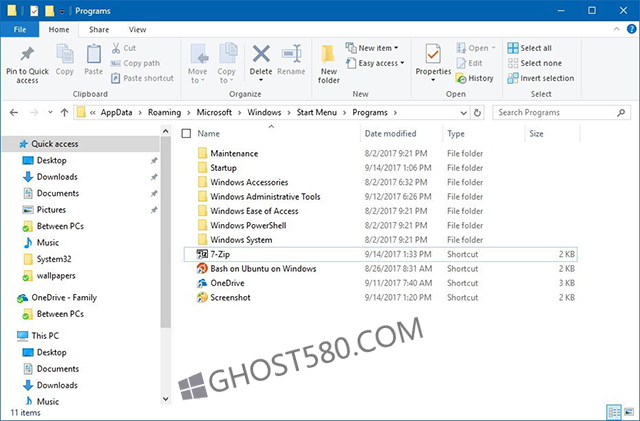Select the 7-Zip shortcut
The image size is (640, 421).
click(x=380, y=254)
